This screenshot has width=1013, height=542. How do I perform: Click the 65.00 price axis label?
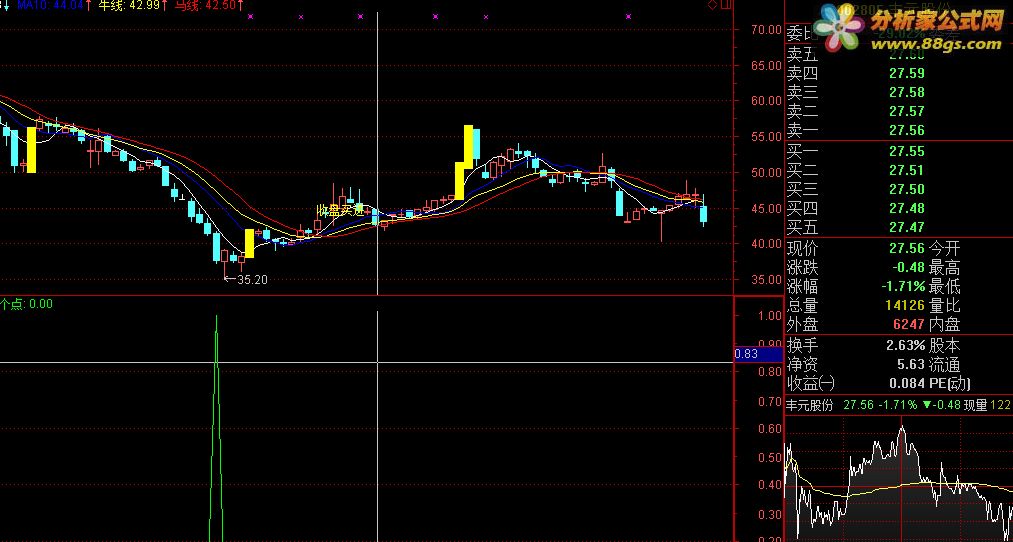point(767,65)
